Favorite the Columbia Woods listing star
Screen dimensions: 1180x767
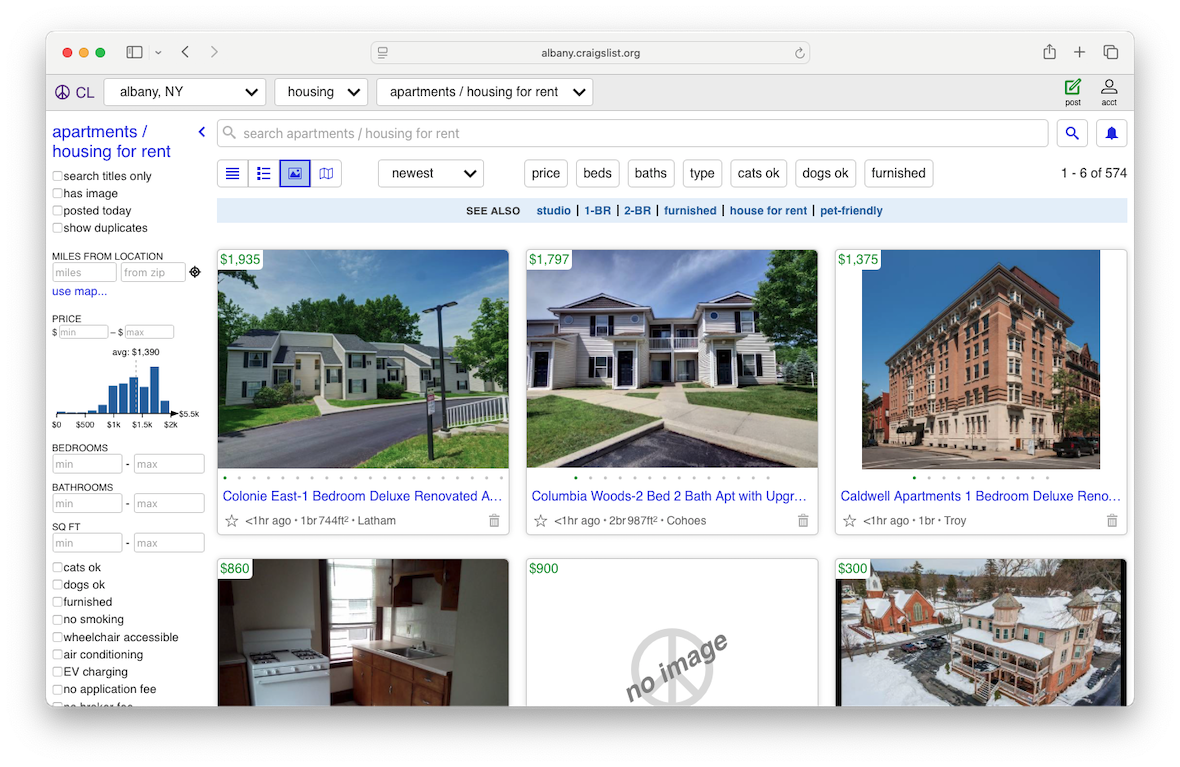(540, 521)
